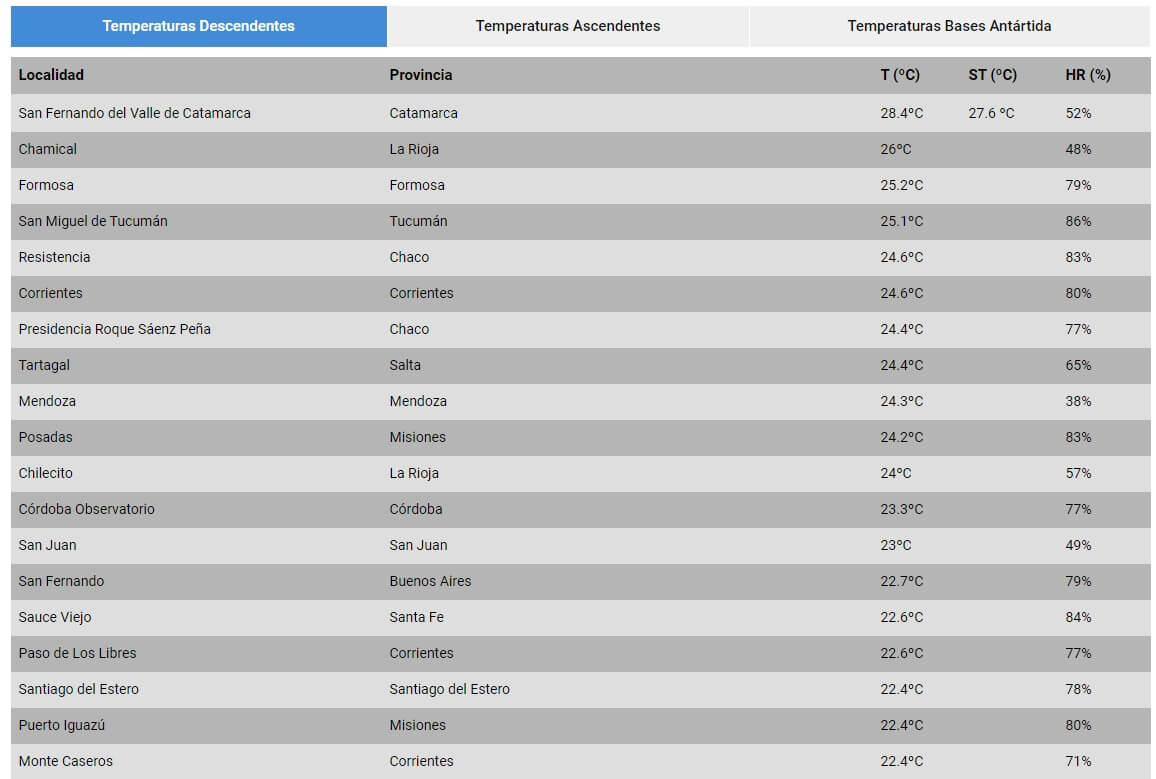Click the Monte Caseros locality cell
The height and width of the screenshot is (779, 1156).
[x=65, y=761]
